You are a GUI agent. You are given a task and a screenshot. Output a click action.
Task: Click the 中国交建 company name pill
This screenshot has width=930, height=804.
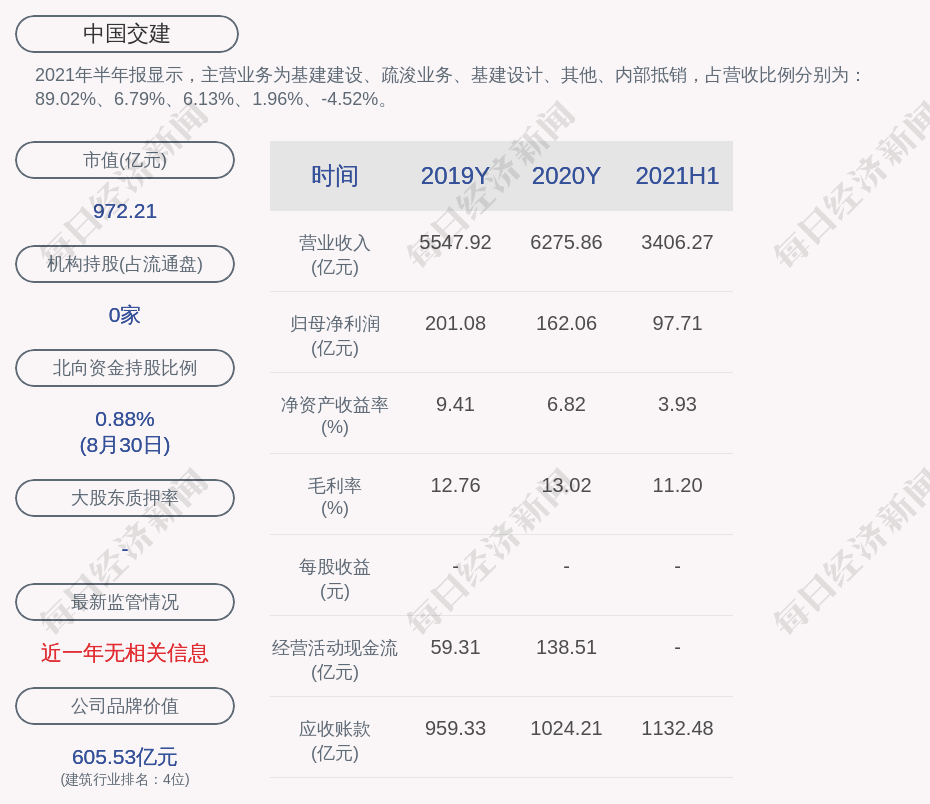[127, 34]
